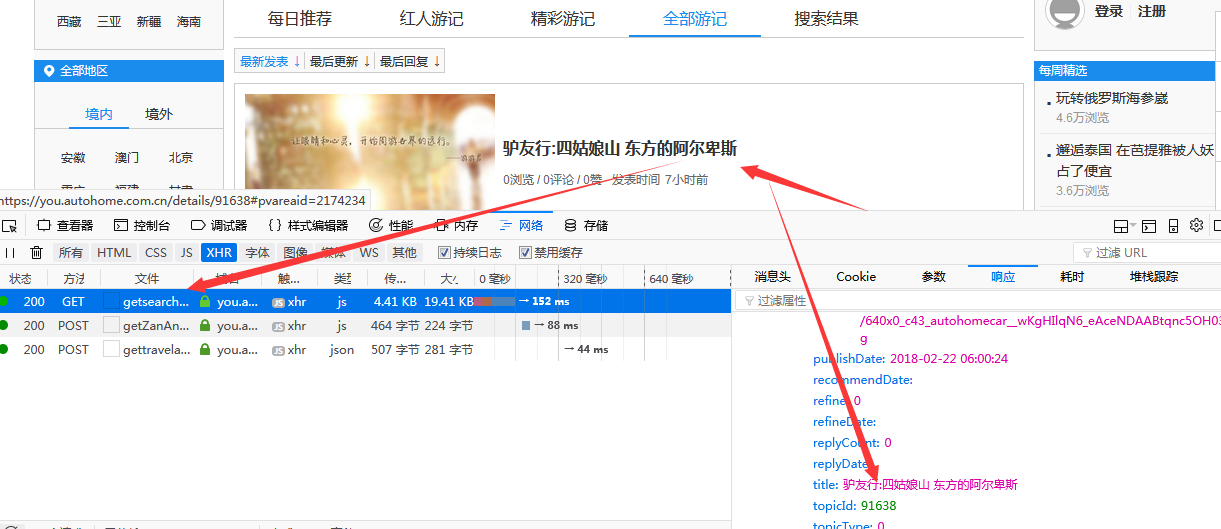This screenshot has height=529, width=1221.
Task: Filter requests by JS
Action: click(187, 253)
